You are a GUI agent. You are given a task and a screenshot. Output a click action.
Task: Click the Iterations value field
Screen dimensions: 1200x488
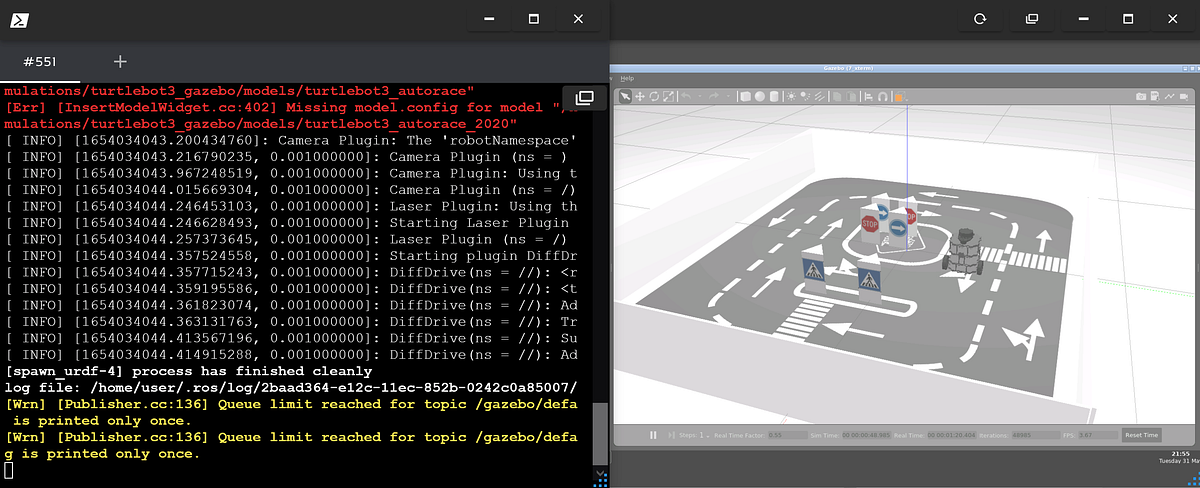pyautogui.click(x=1038, y=435)
